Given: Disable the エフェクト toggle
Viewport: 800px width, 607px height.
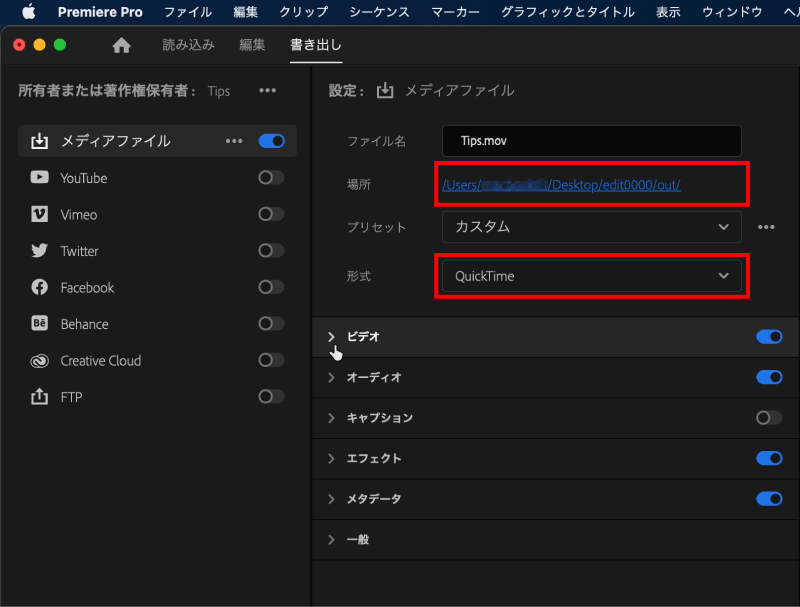Looking at the screenshot, I should 769,458.
